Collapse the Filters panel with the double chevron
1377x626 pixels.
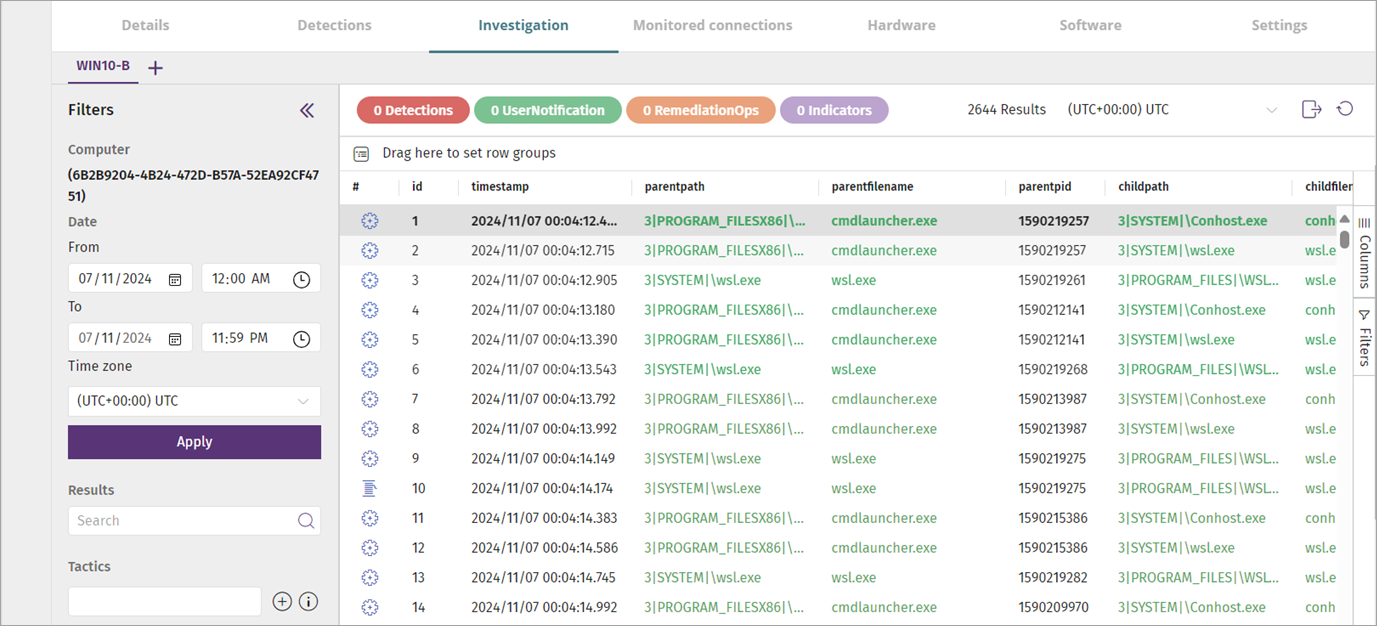point(307,110)
